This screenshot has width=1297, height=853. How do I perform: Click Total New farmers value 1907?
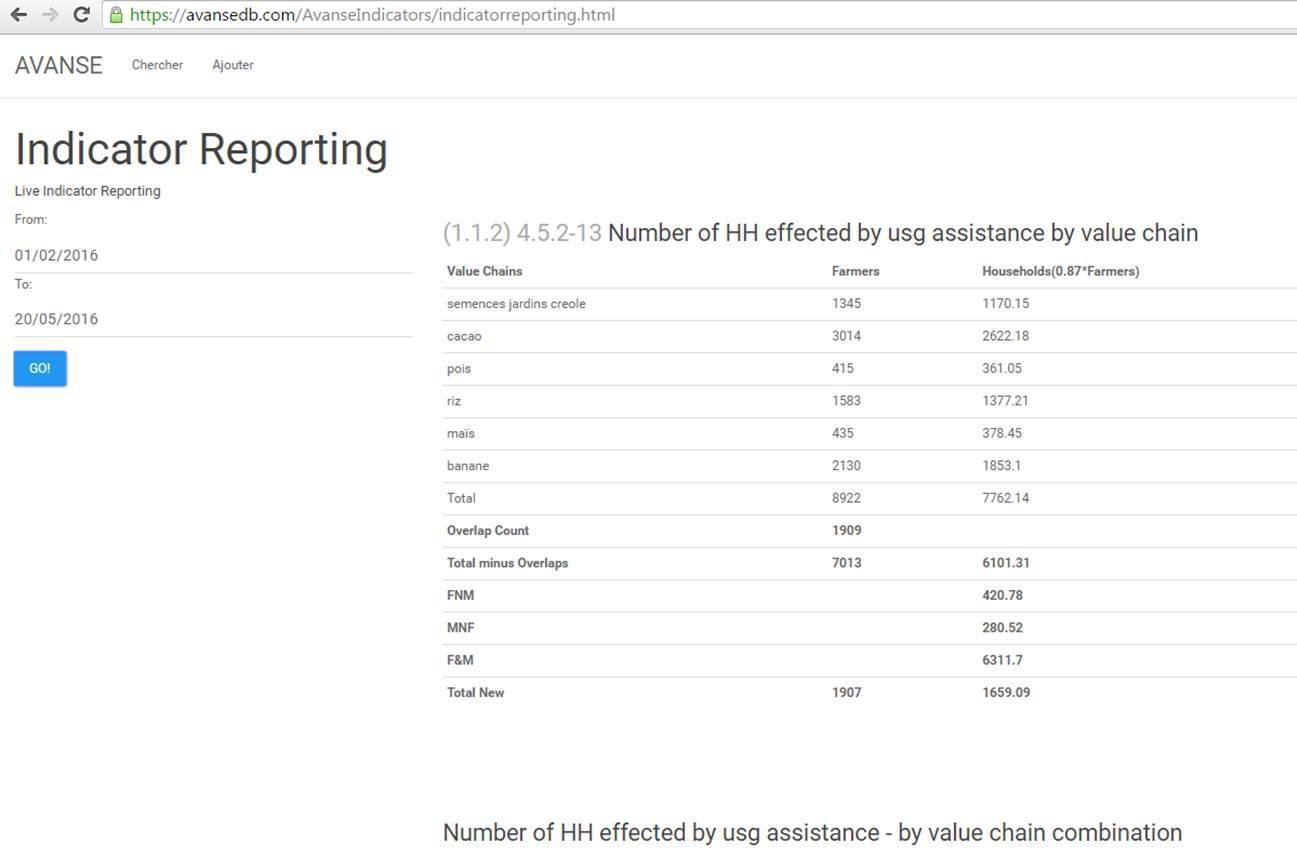tap(846, 693)
